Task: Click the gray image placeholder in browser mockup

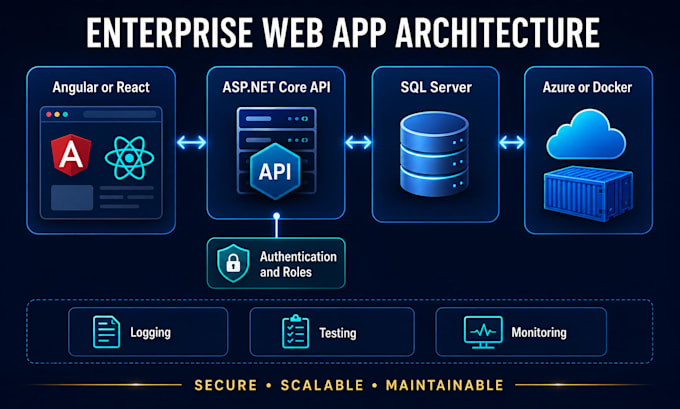Action: tap(72, 198)
